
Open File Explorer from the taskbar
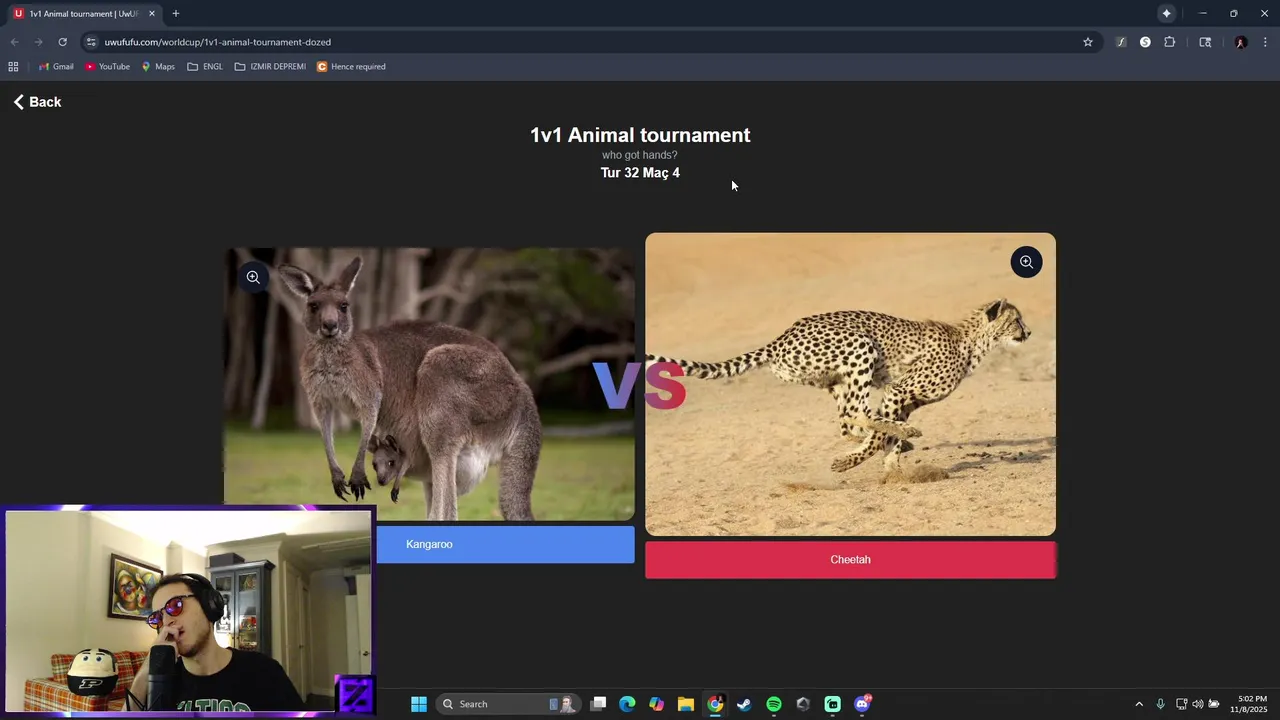click(686, 704)
